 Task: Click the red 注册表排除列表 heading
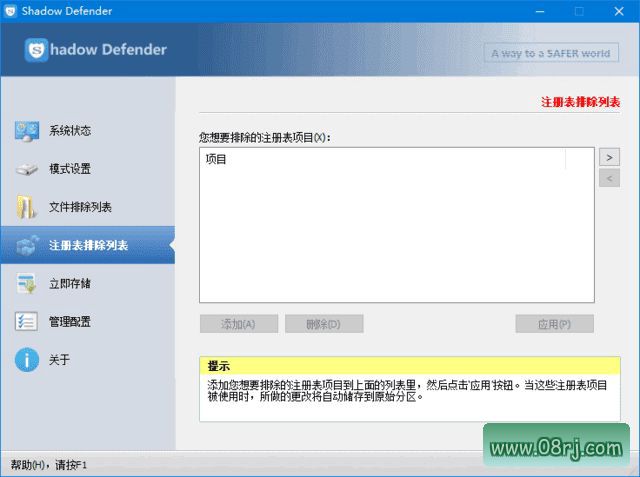(580, 102)
